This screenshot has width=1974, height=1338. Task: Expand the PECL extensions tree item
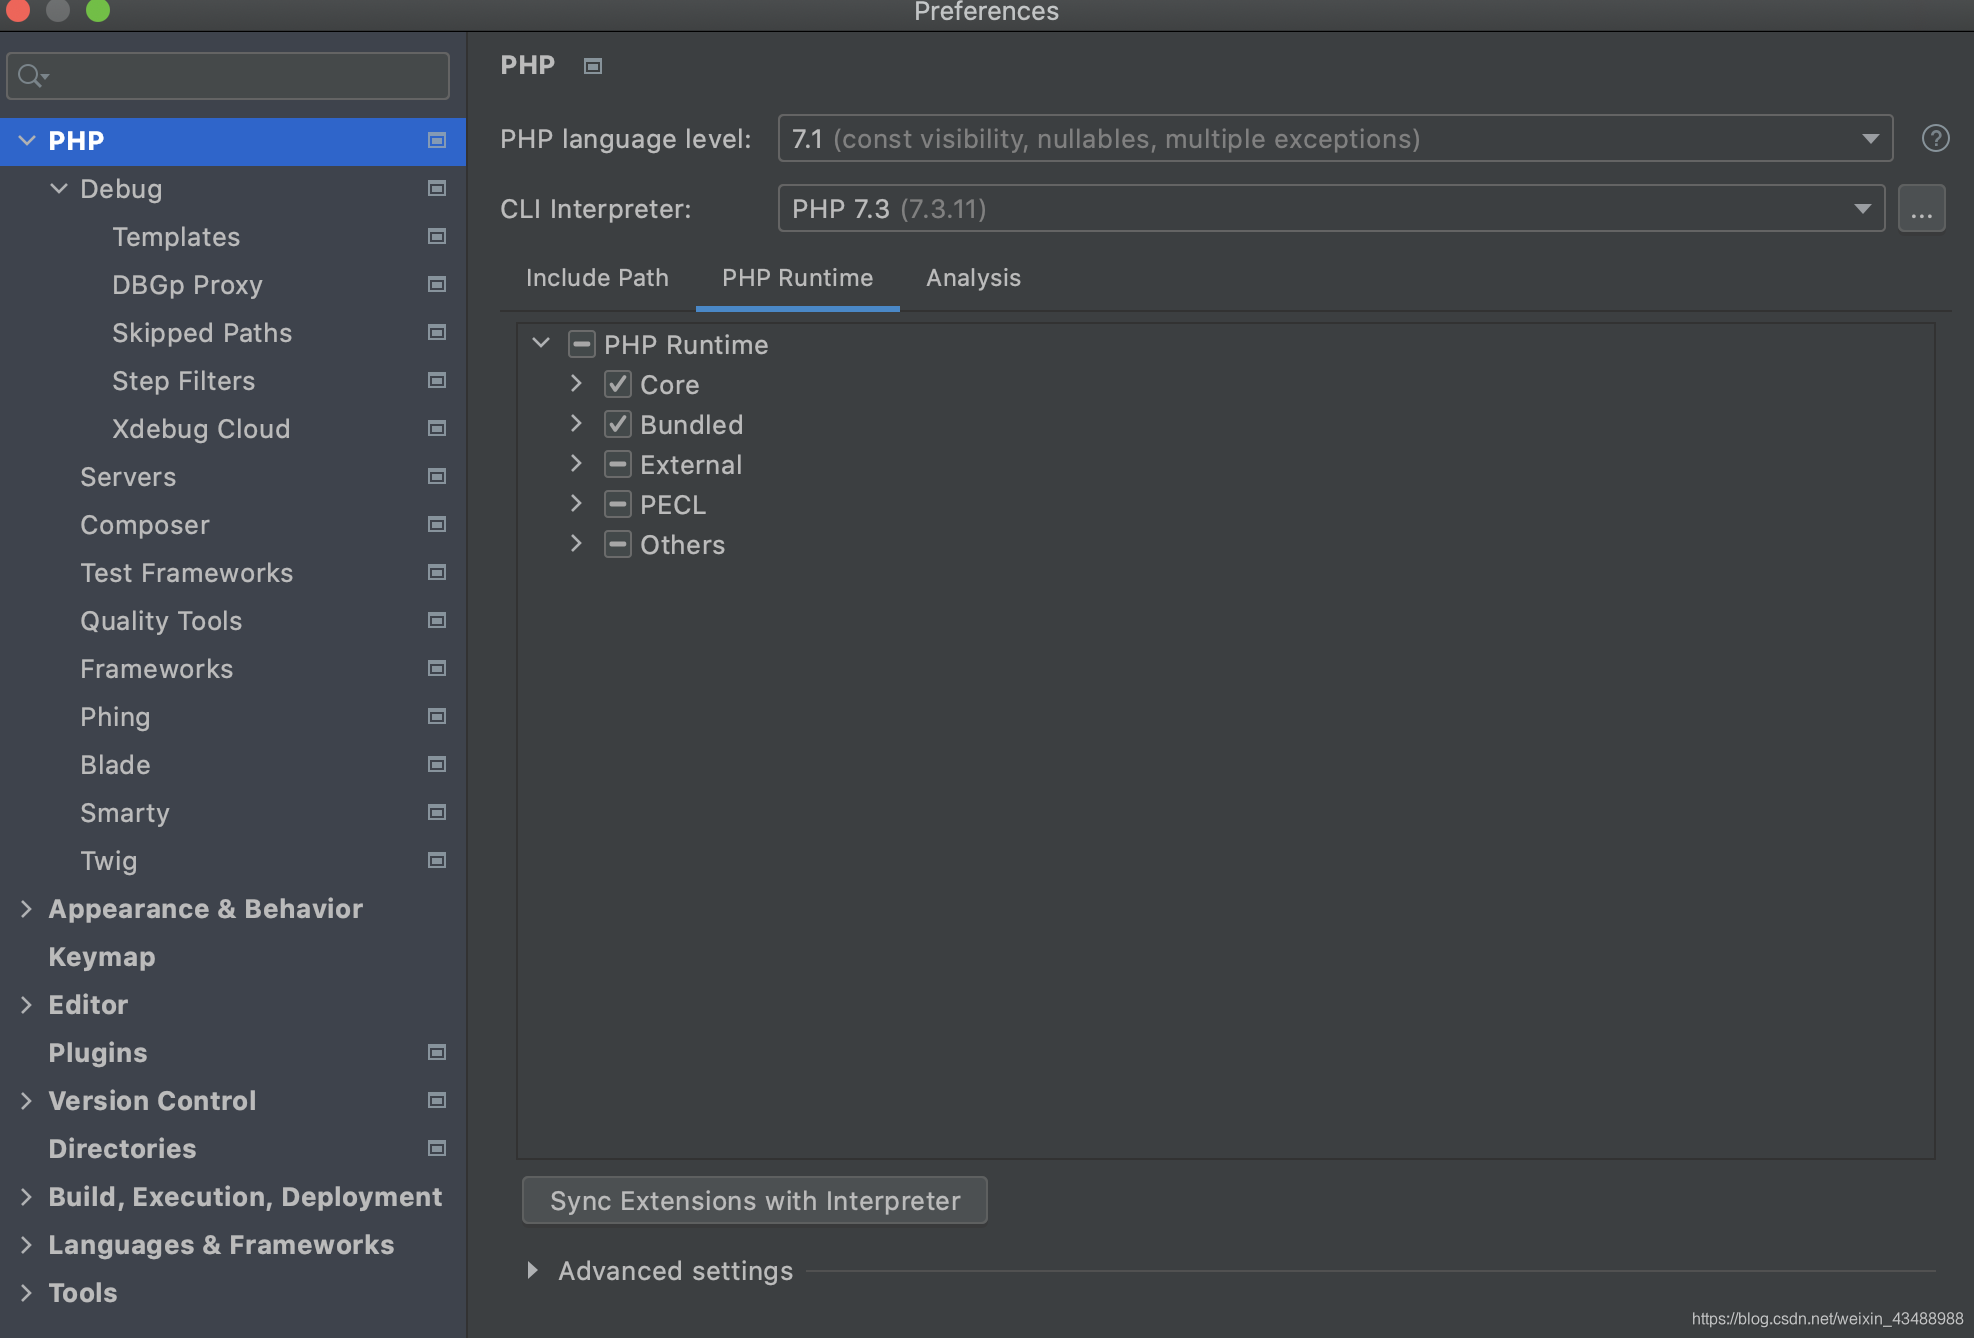coord(578,503)
